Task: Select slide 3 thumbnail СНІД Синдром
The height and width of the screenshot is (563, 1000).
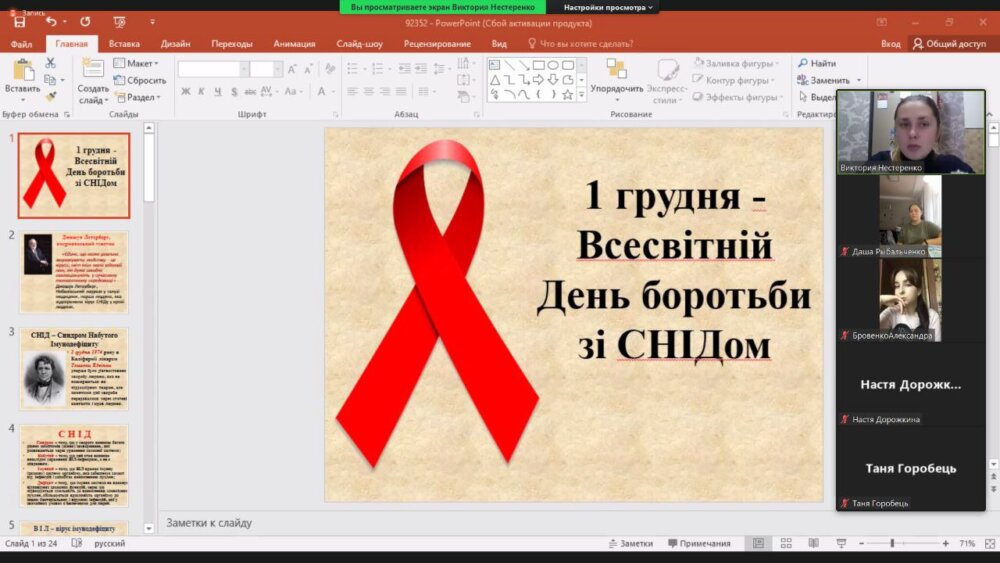Action: tap(74, 369)
